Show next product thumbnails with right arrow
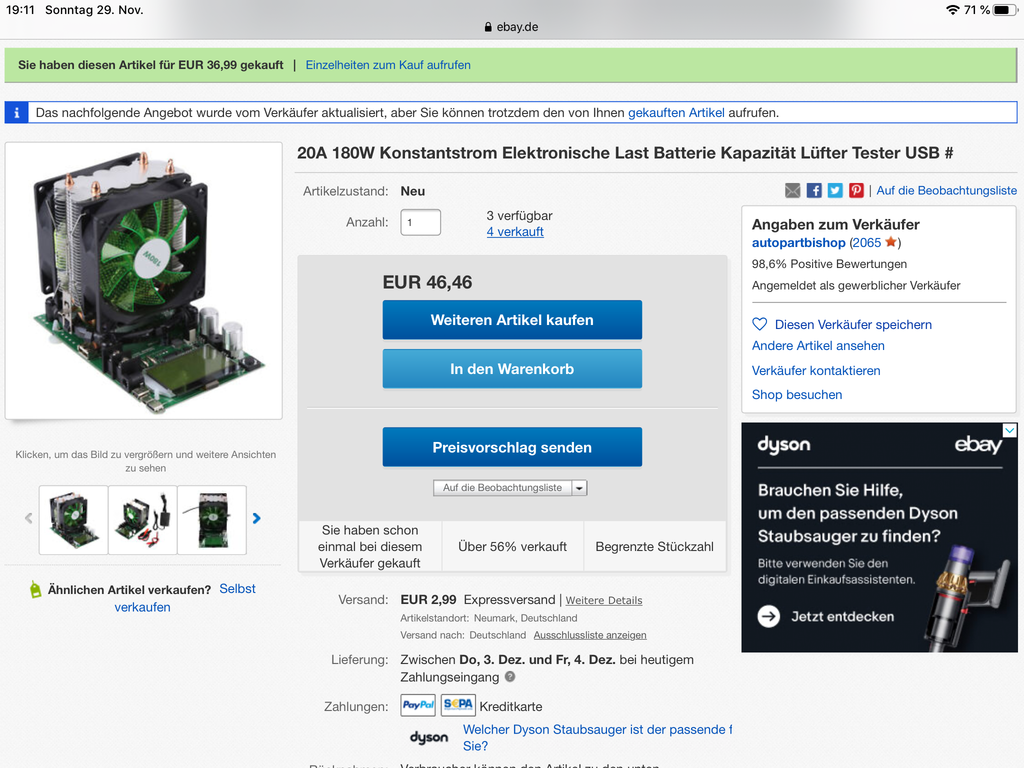This screenshot has width=1024, height=768. (257, 519)
